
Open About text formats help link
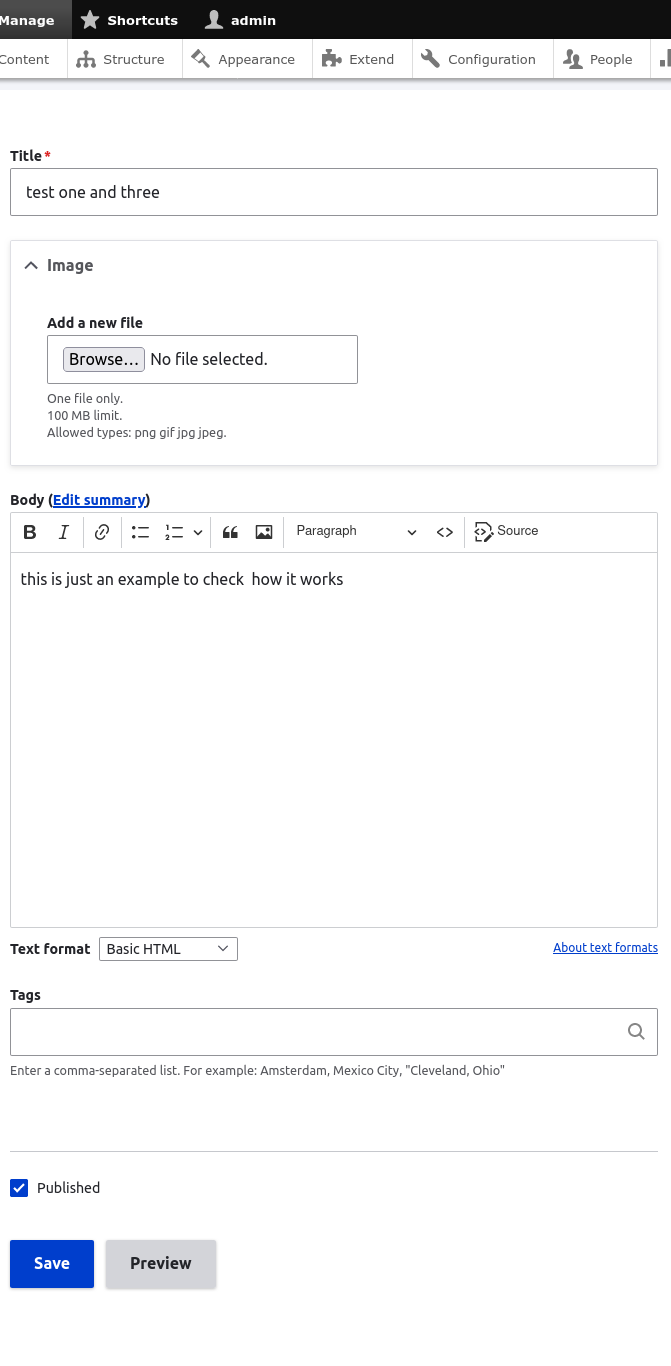tap(605, 947)
